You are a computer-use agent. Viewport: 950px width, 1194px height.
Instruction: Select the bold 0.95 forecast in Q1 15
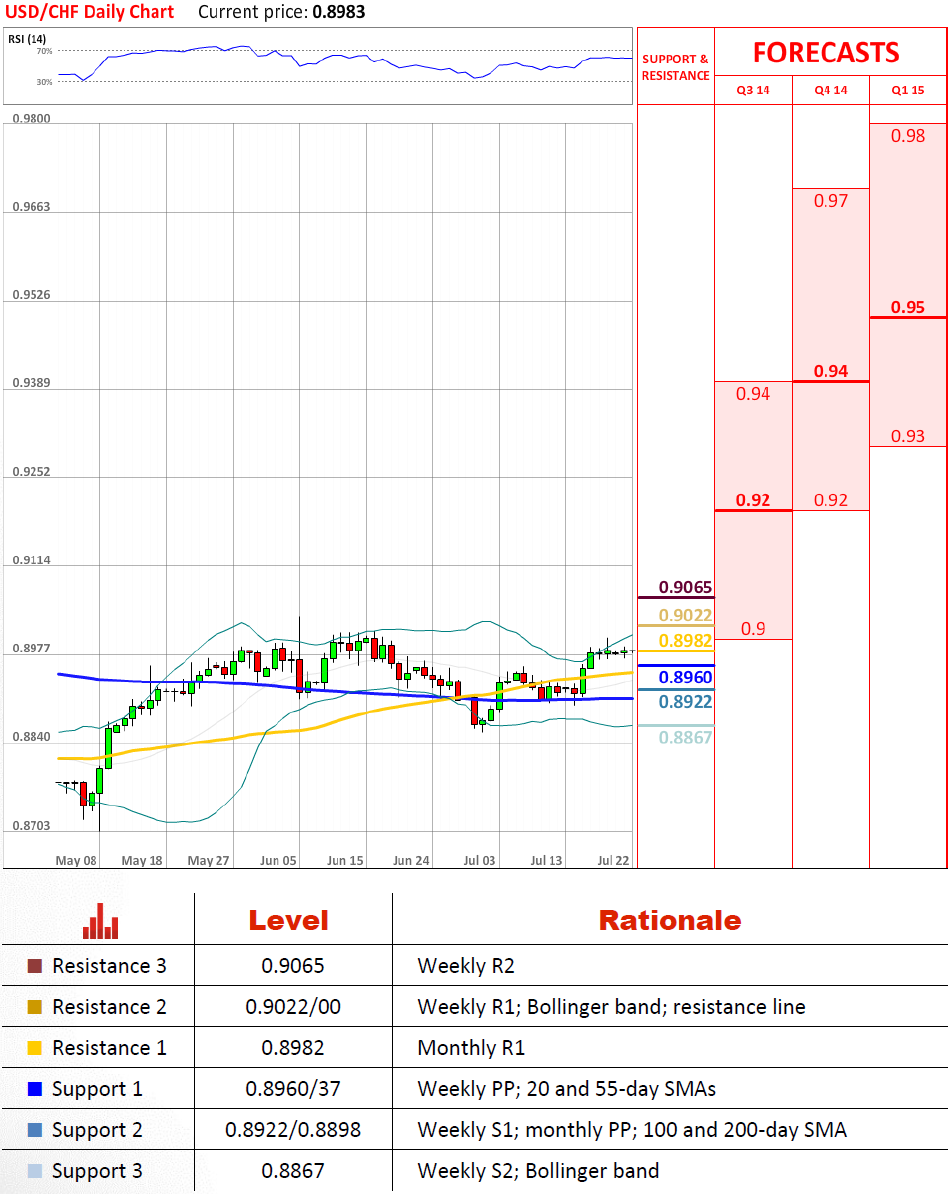pos(908,307)
